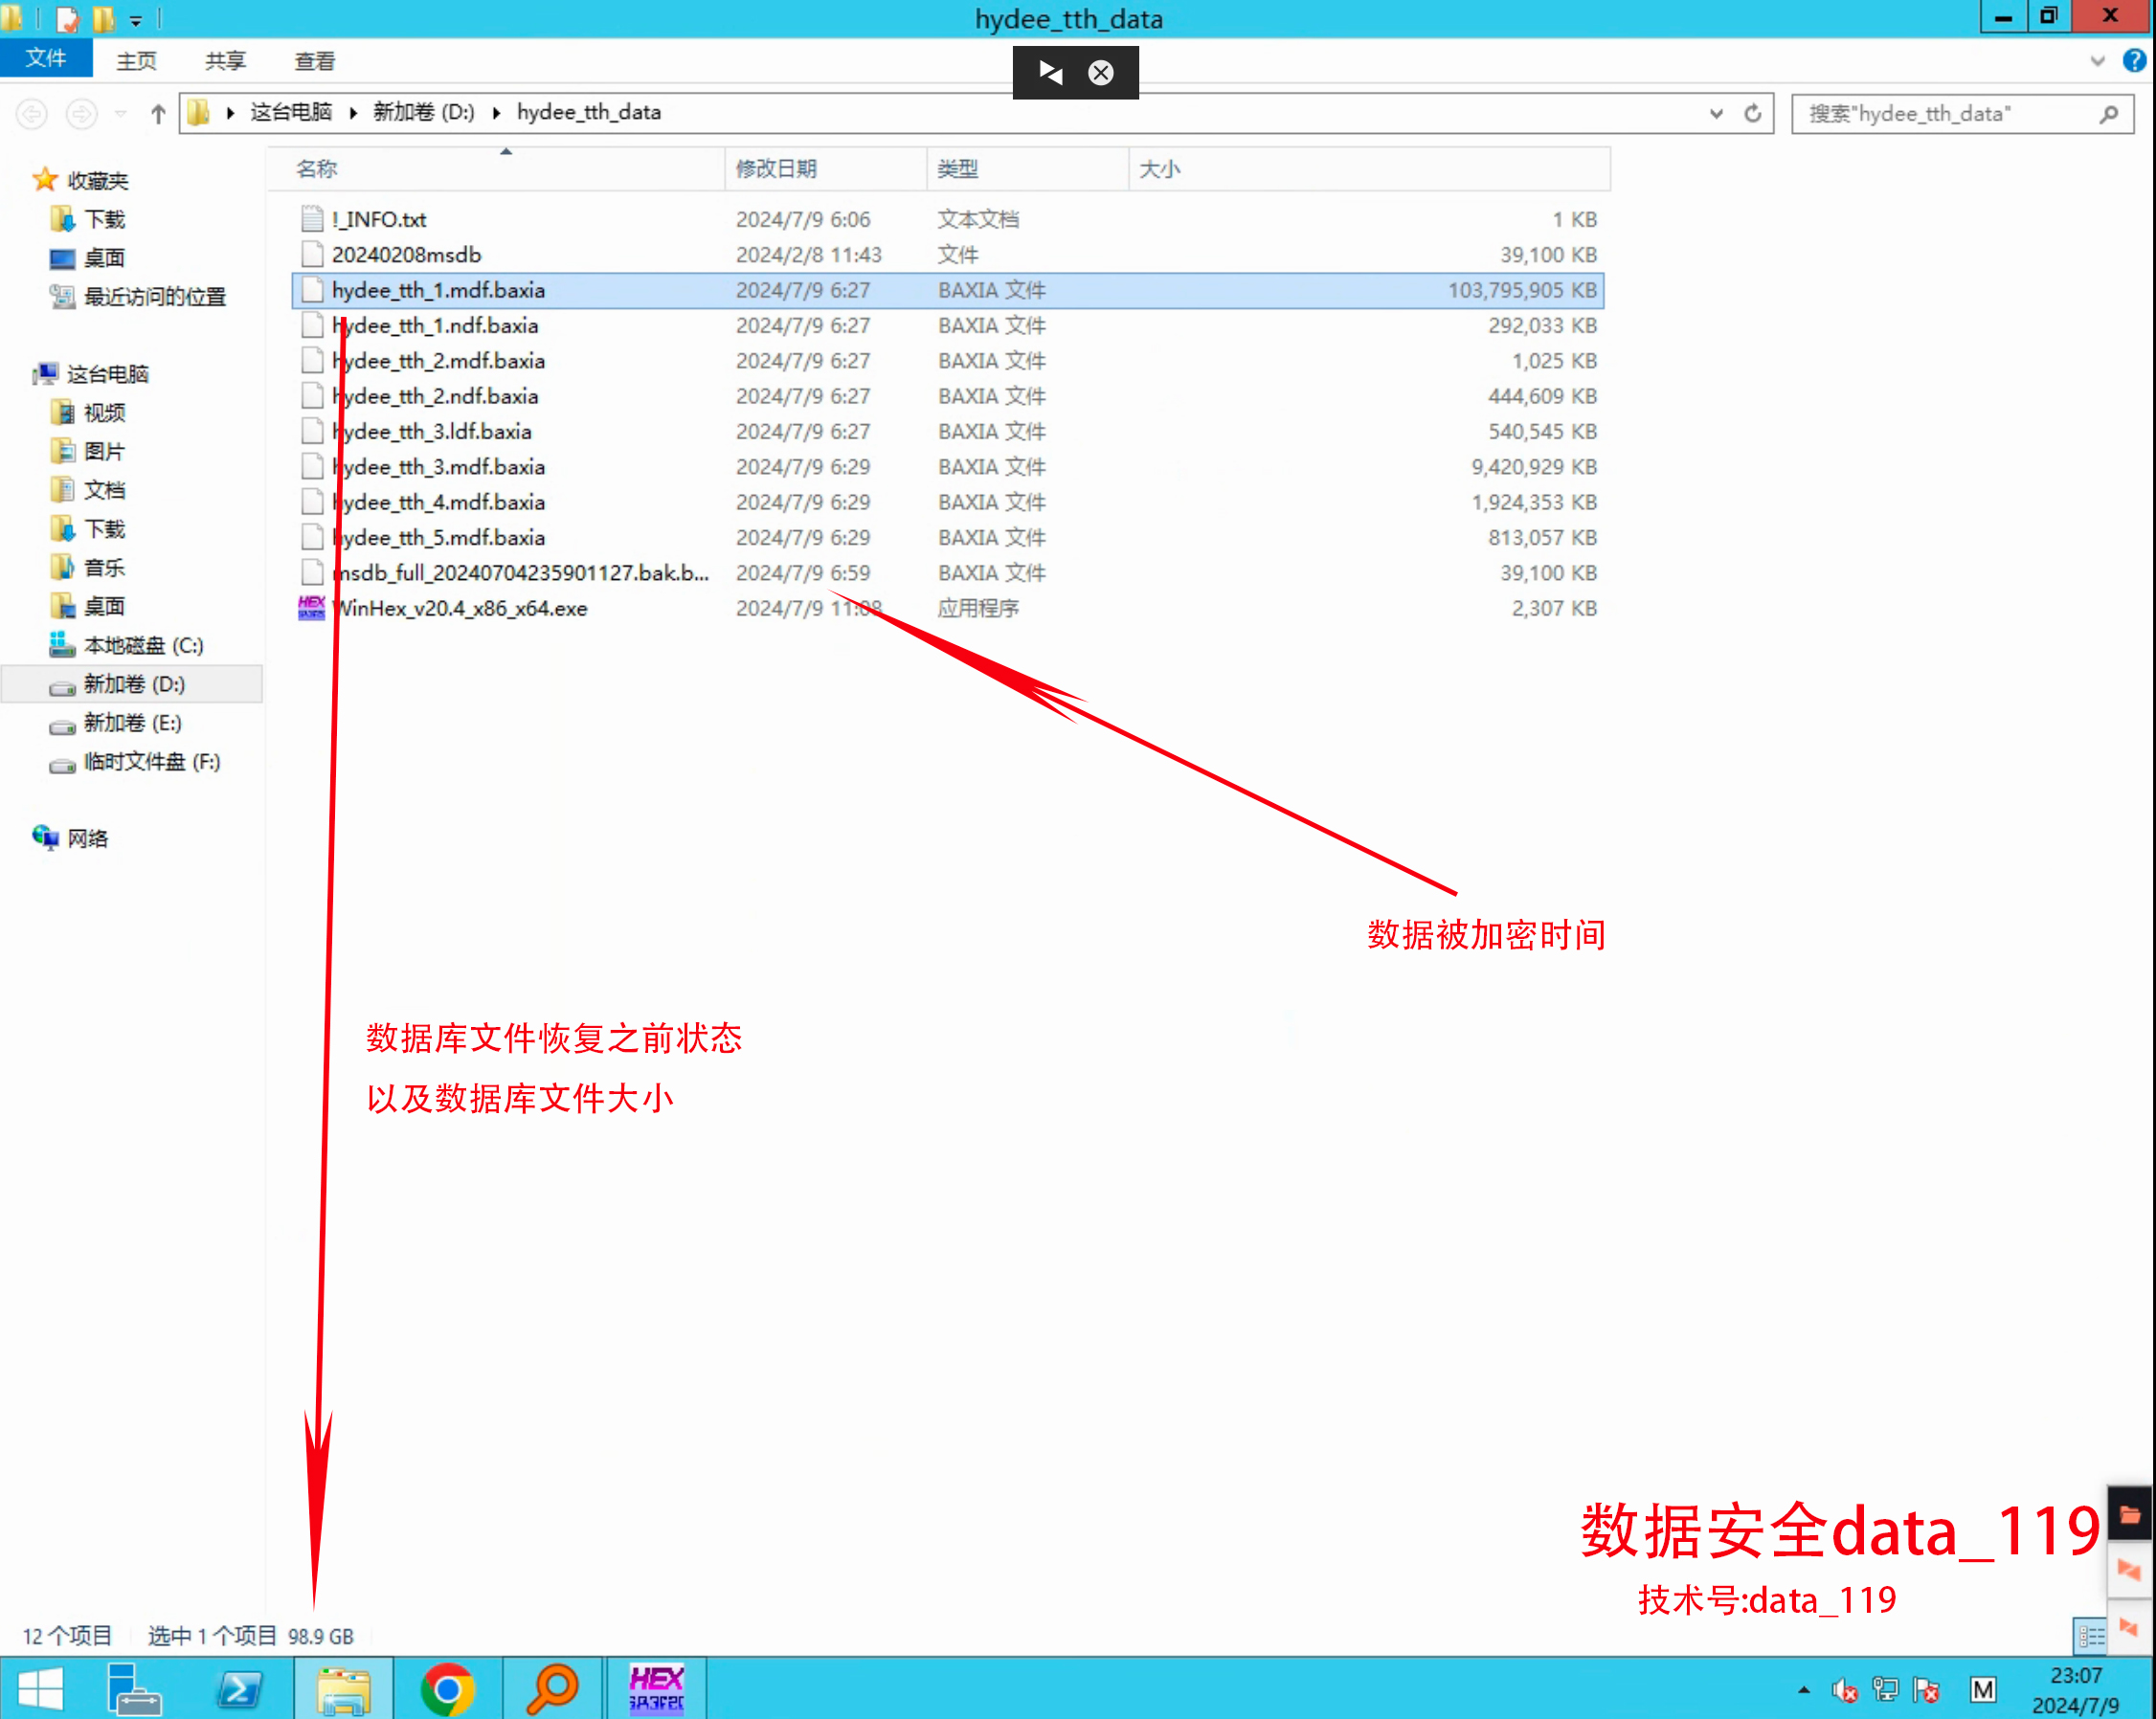Image resolution: width=2156 pixels, height=1719 pixels.
Task: Expand the address bar history dropdown
Action: point(1716,113)
